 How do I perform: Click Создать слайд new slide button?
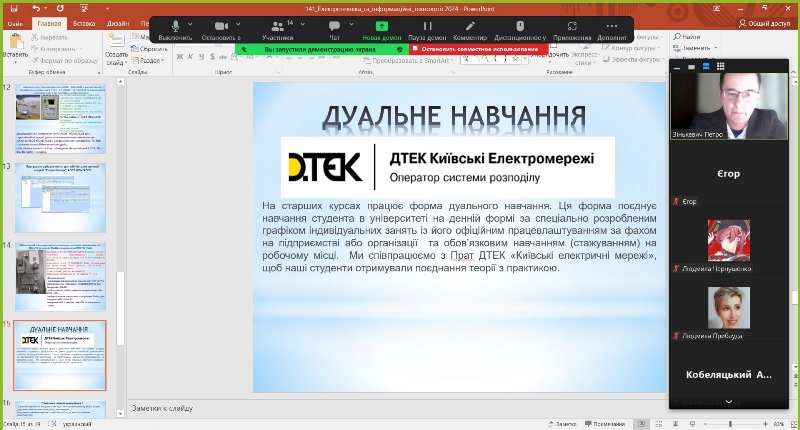[116, 50]
